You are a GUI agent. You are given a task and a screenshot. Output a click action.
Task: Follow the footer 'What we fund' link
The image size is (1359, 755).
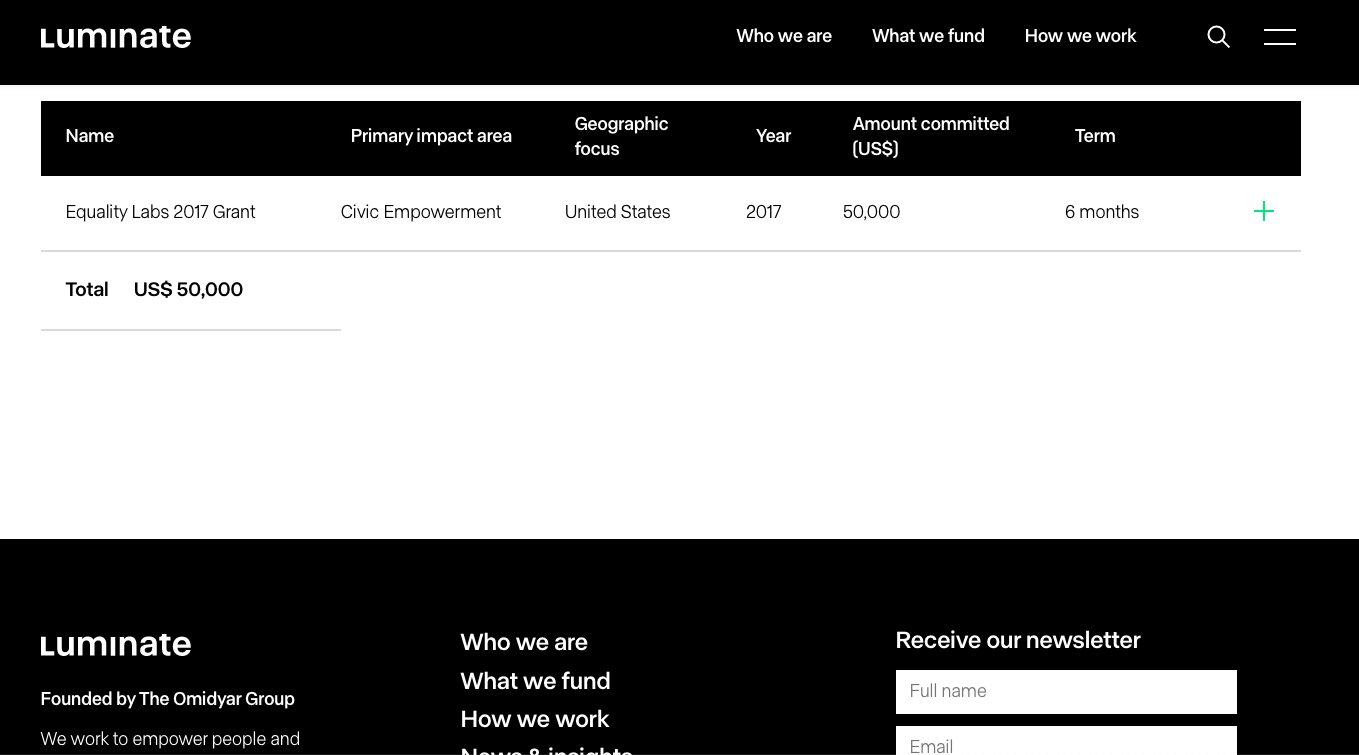[x=535, y=681]
